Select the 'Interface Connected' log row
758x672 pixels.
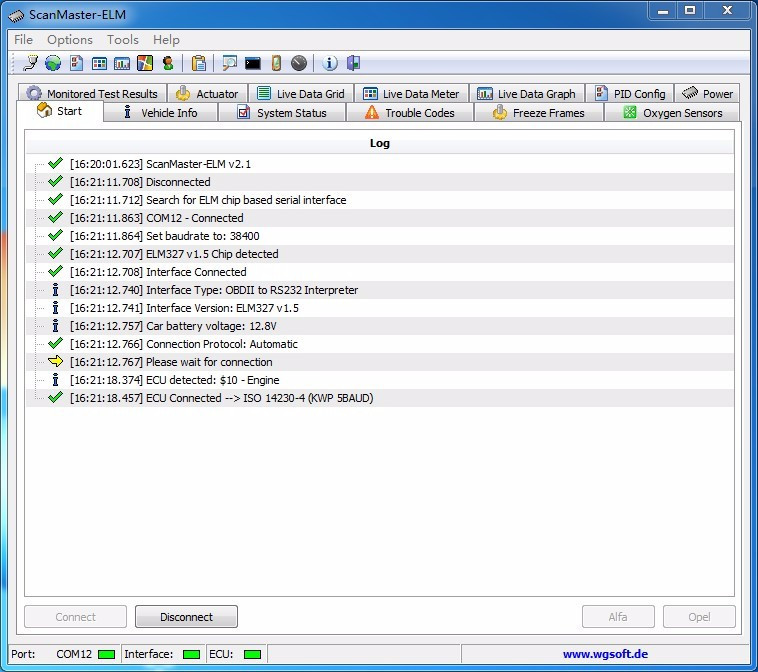[x=379, y=272]
